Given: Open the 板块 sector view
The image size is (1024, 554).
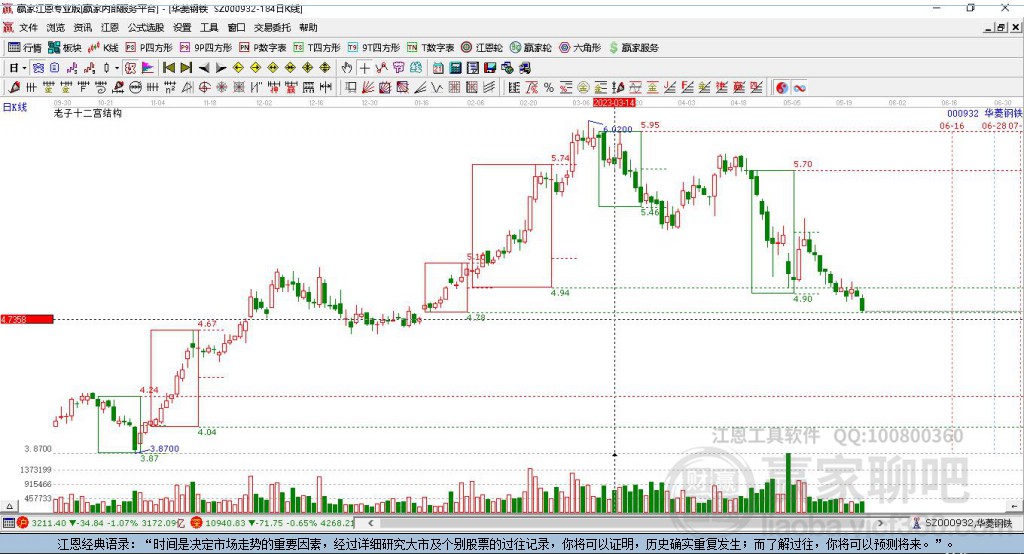Looking at the screenshot, I should [64, 48].
